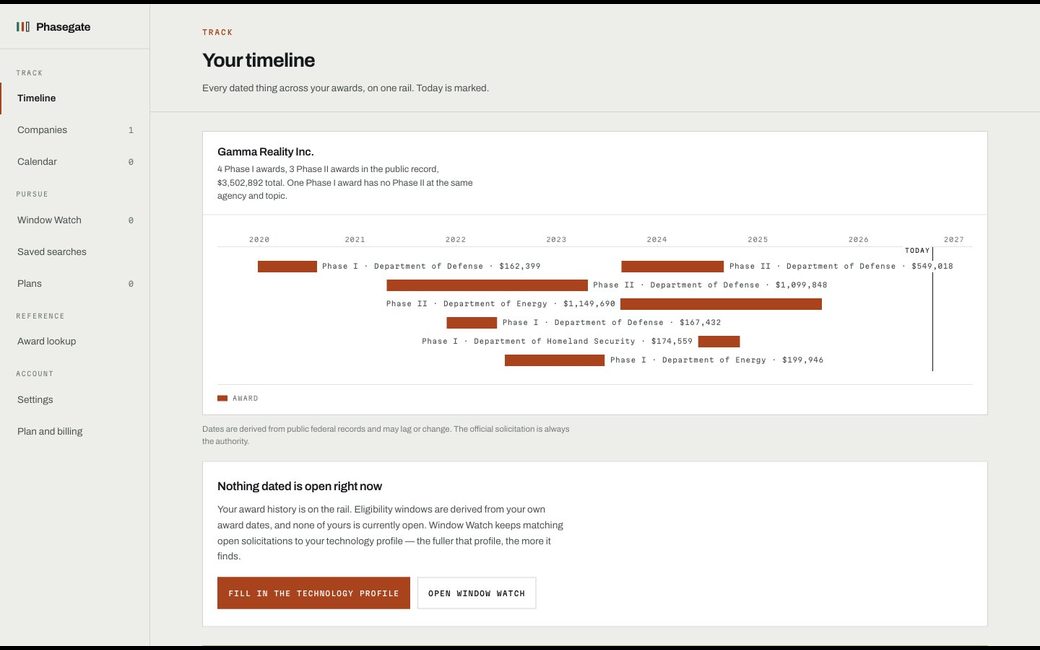The image size is (1040, 650).
Task: Click the TODAY marker label
Action: pos(917,251)
